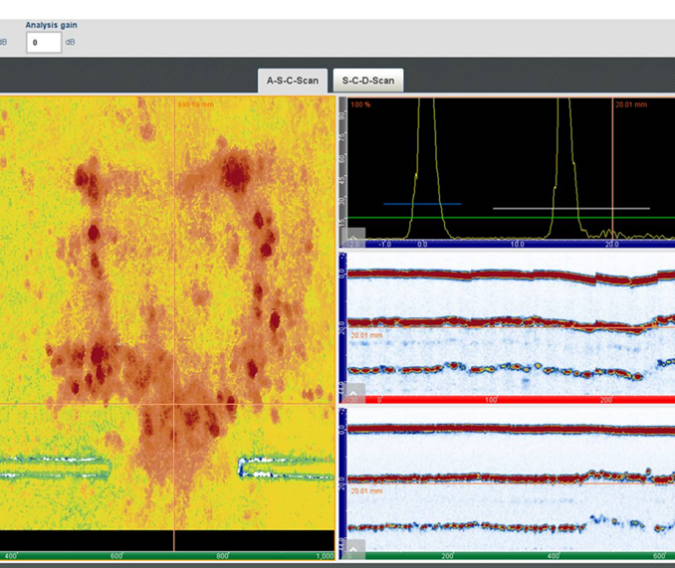The width and height of the screenshot is (675, 568).
Task: Click the D-scan panel chevron icon
Action: [355, 548]
